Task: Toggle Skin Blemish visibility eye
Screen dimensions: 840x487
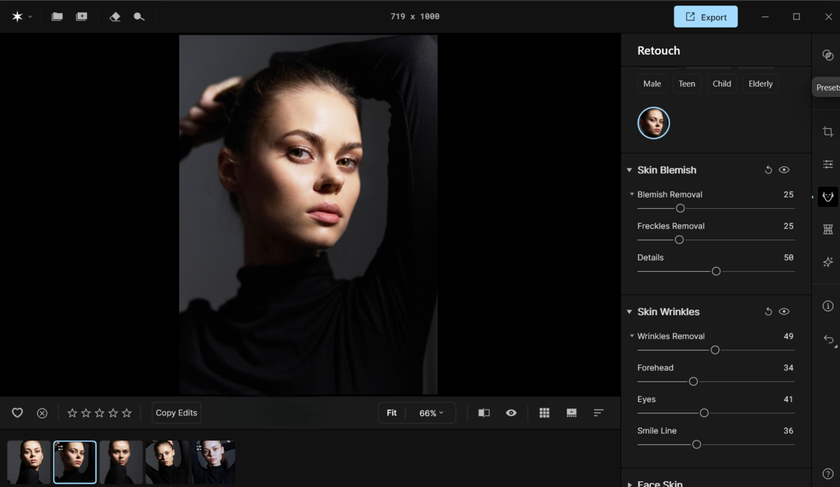Action: click(x=784, y=170)
